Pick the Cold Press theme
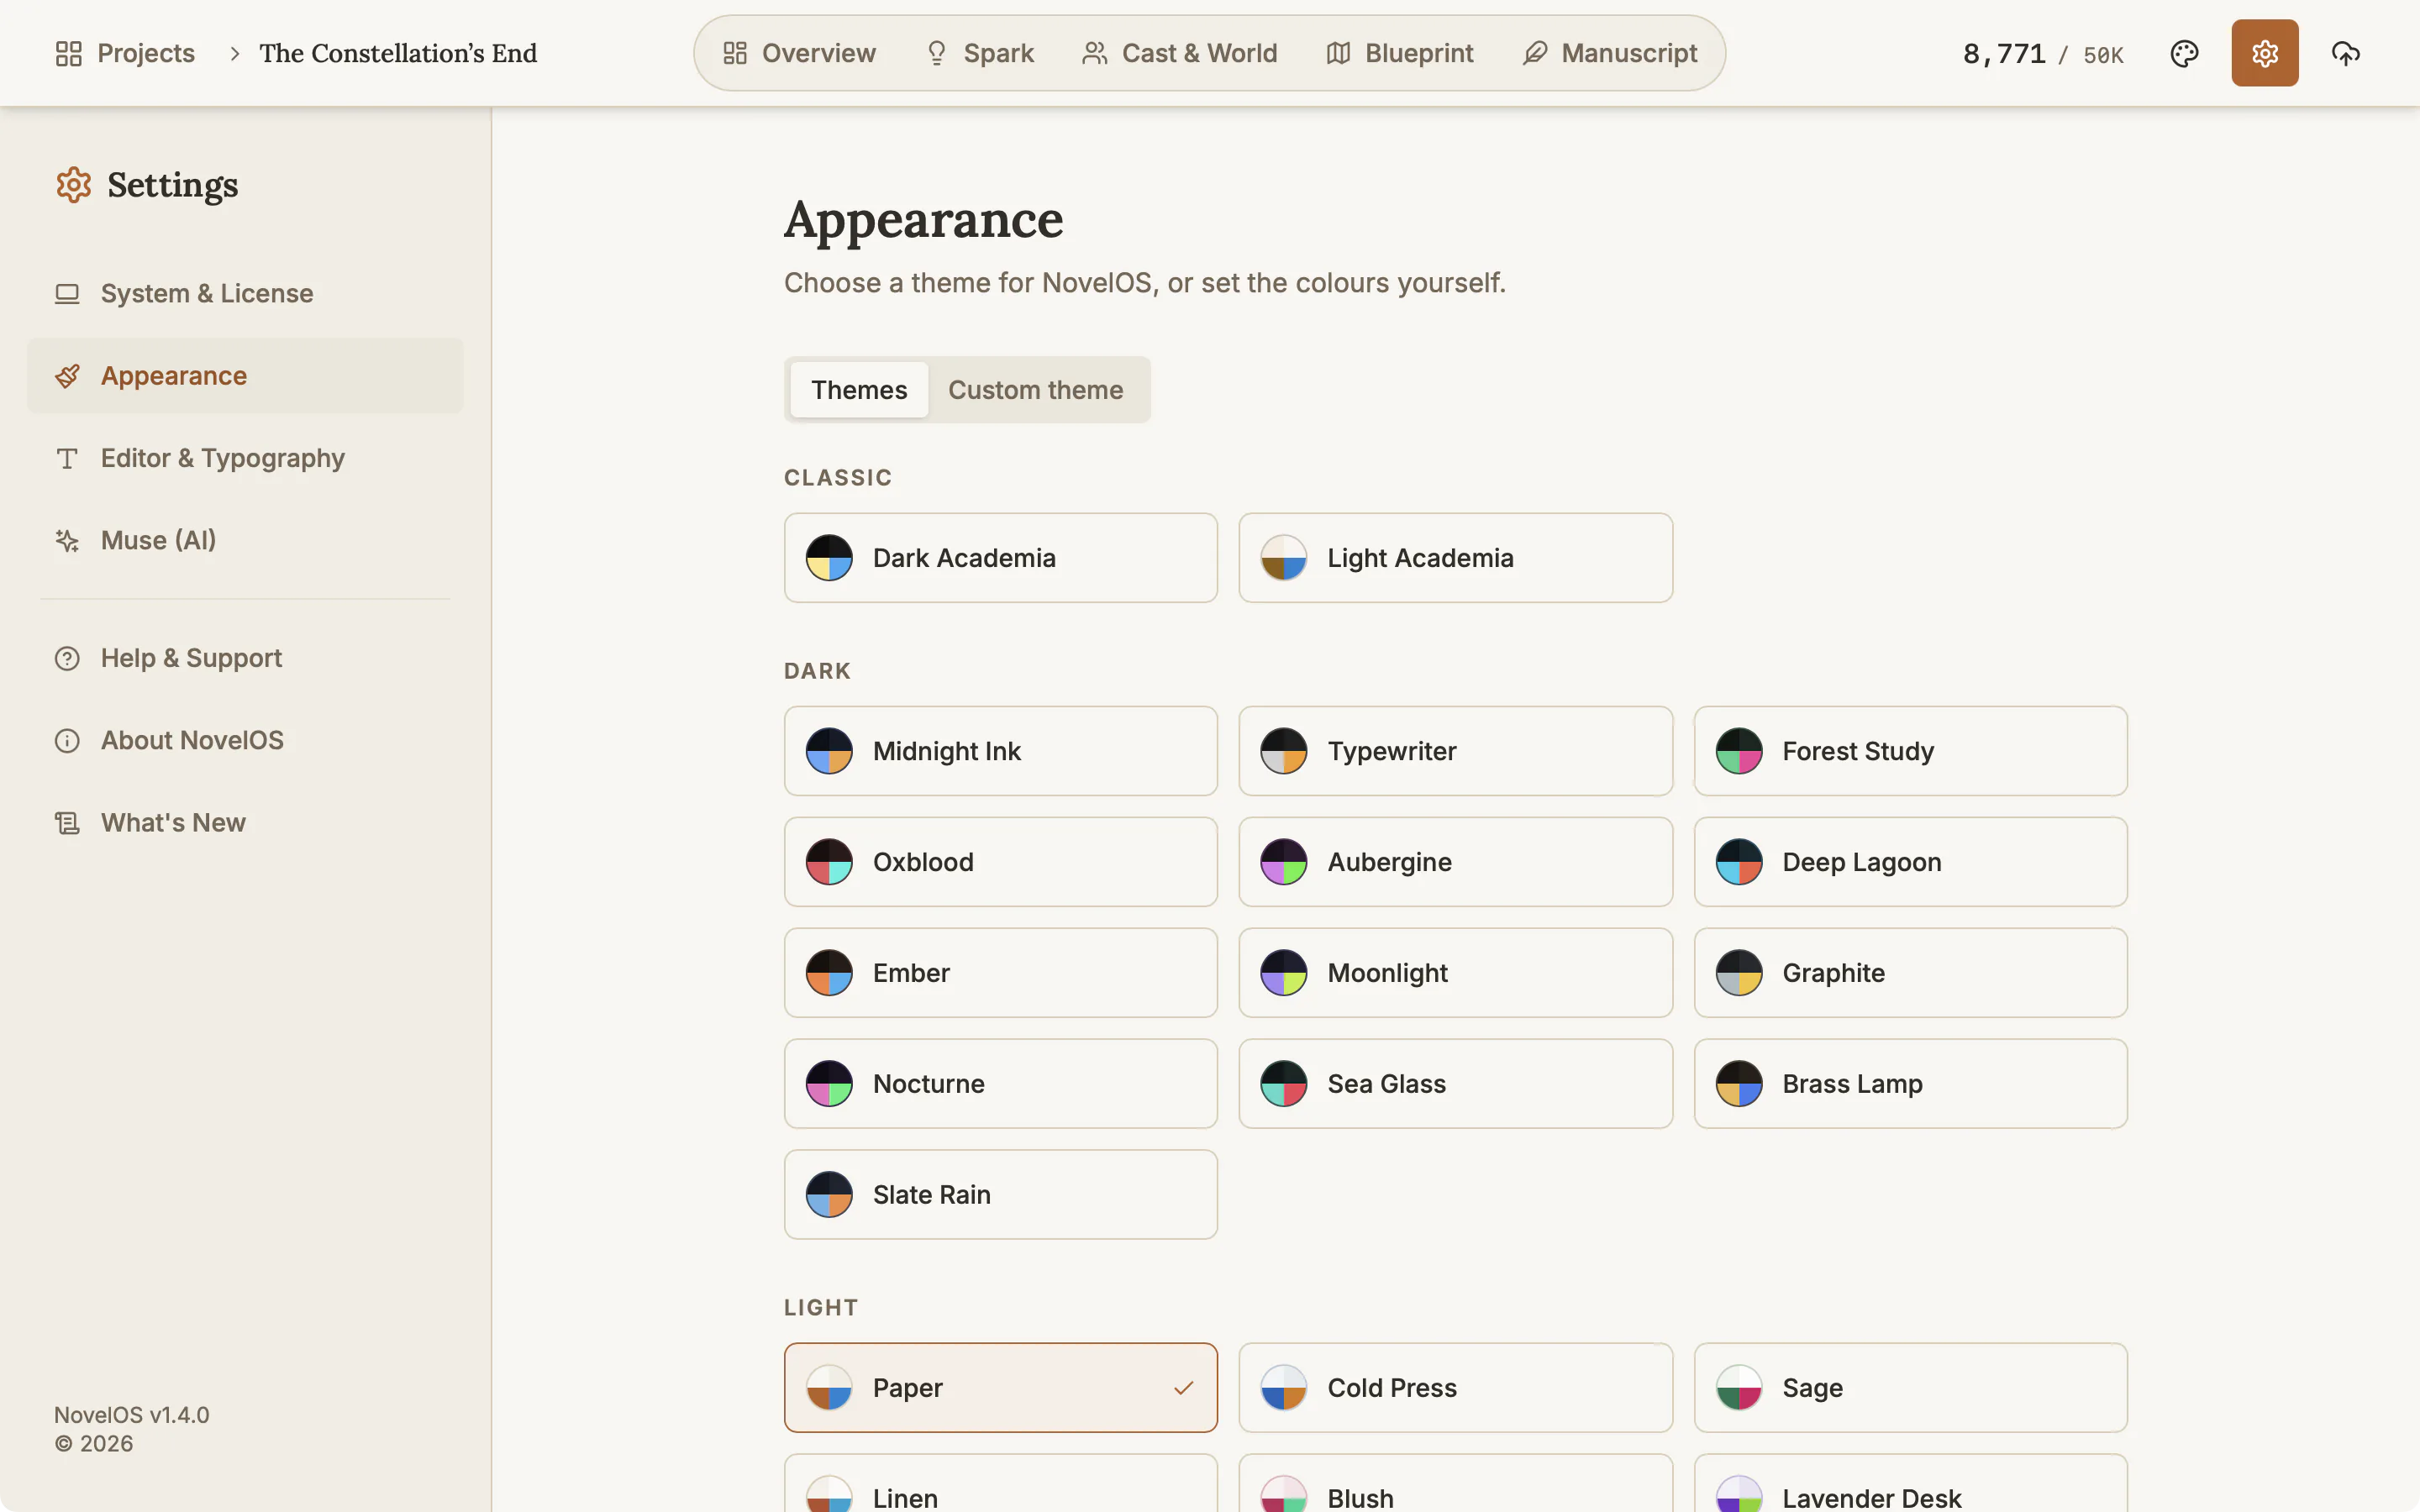The image size is (2420, 1512). click(1455, 1388)
